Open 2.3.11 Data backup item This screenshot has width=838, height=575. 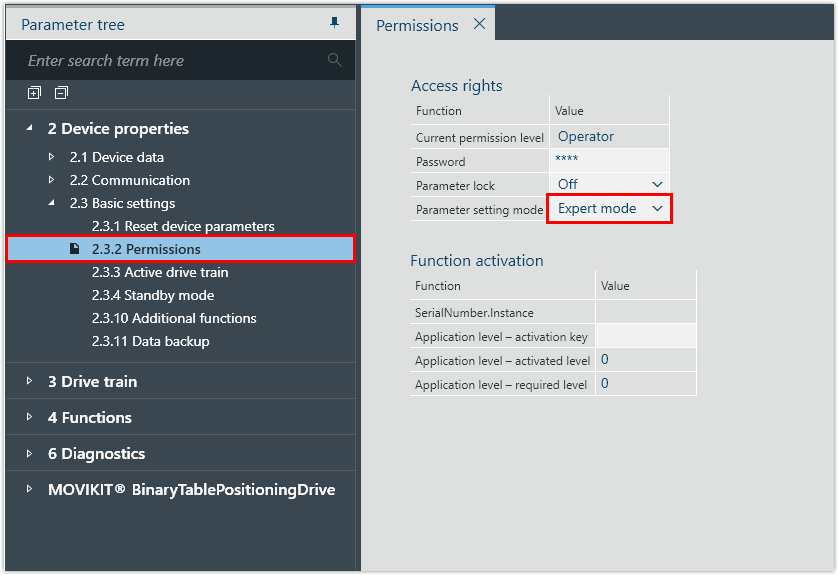[151, 341]
